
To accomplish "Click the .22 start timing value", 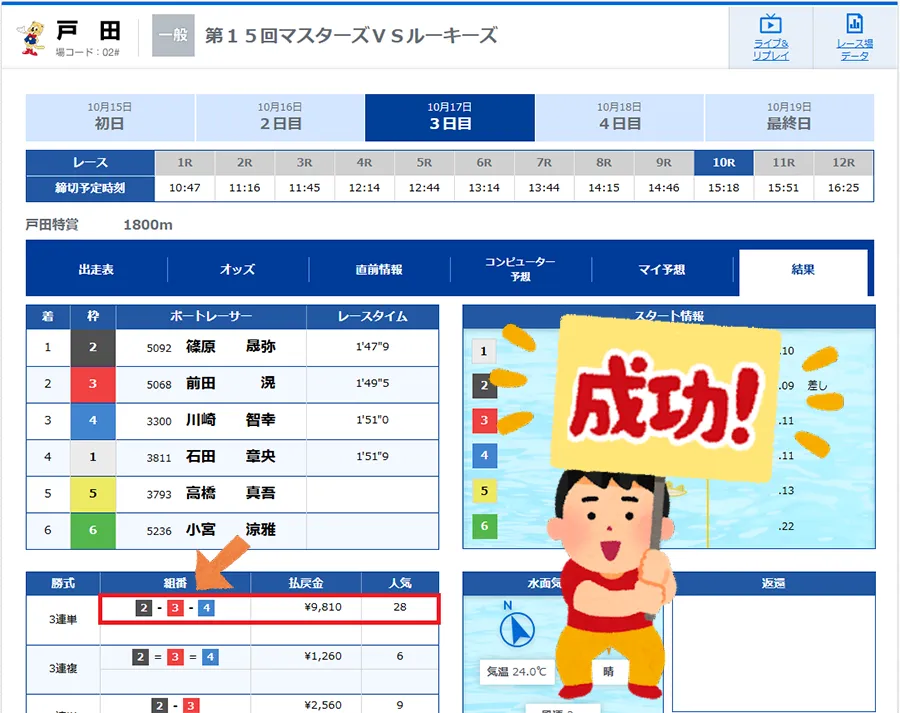I will point(786,526).
